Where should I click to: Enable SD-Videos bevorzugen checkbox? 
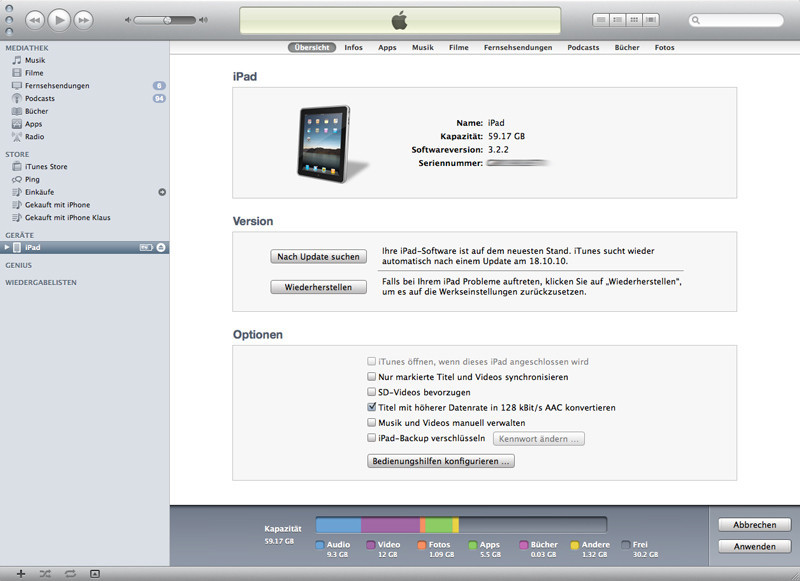coord(371,392)
